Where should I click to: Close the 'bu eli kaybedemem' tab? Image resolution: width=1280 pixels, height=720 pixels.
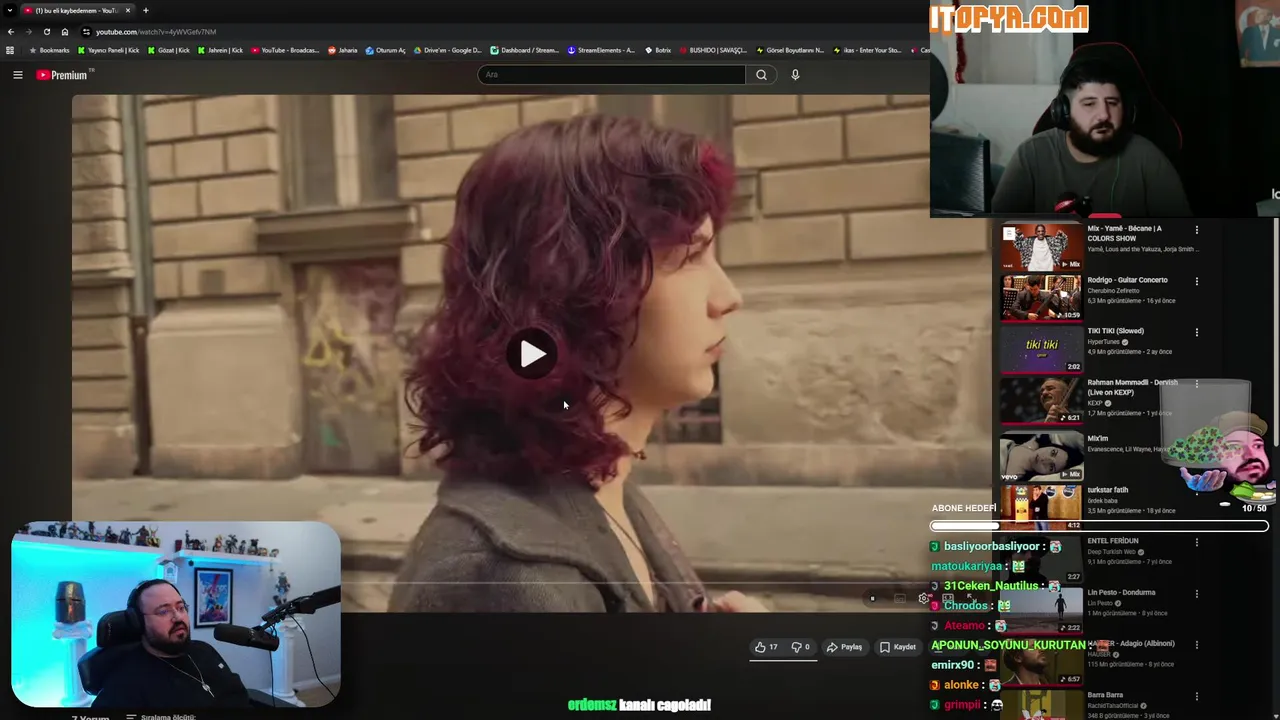128,10
